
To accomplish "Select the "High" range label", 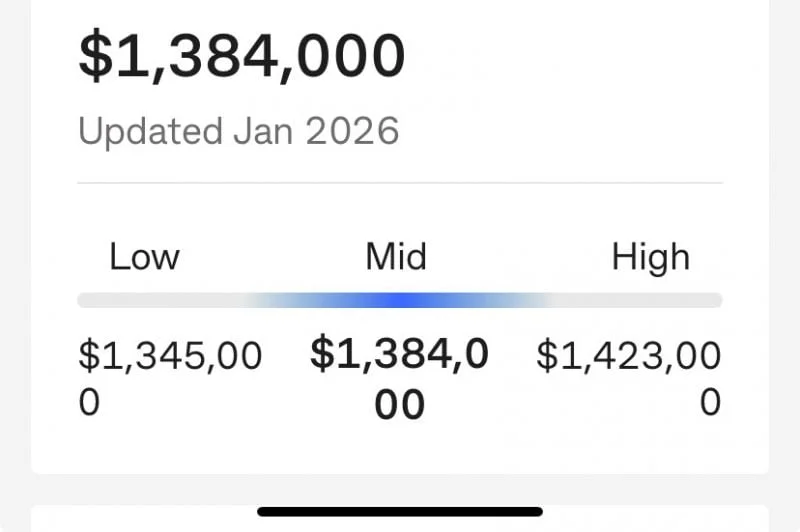I will click(x=650, y=257).
